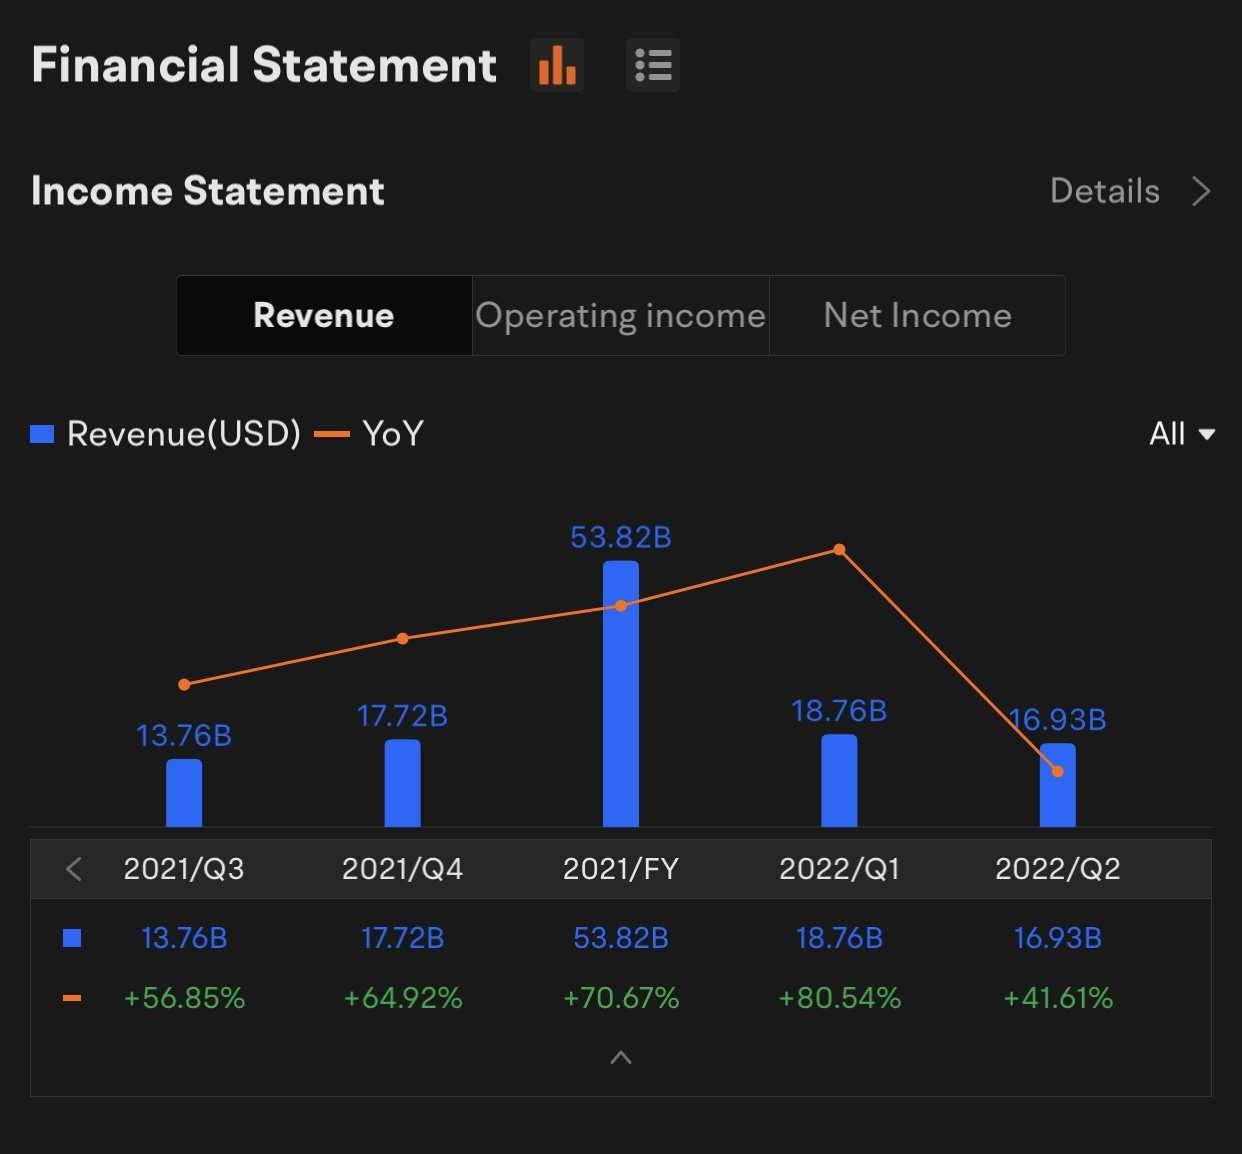Screen dimensions: 1242x1154
Task: Click the 2021/Q4 revenue bar
Action: click(x=402, y=783)
